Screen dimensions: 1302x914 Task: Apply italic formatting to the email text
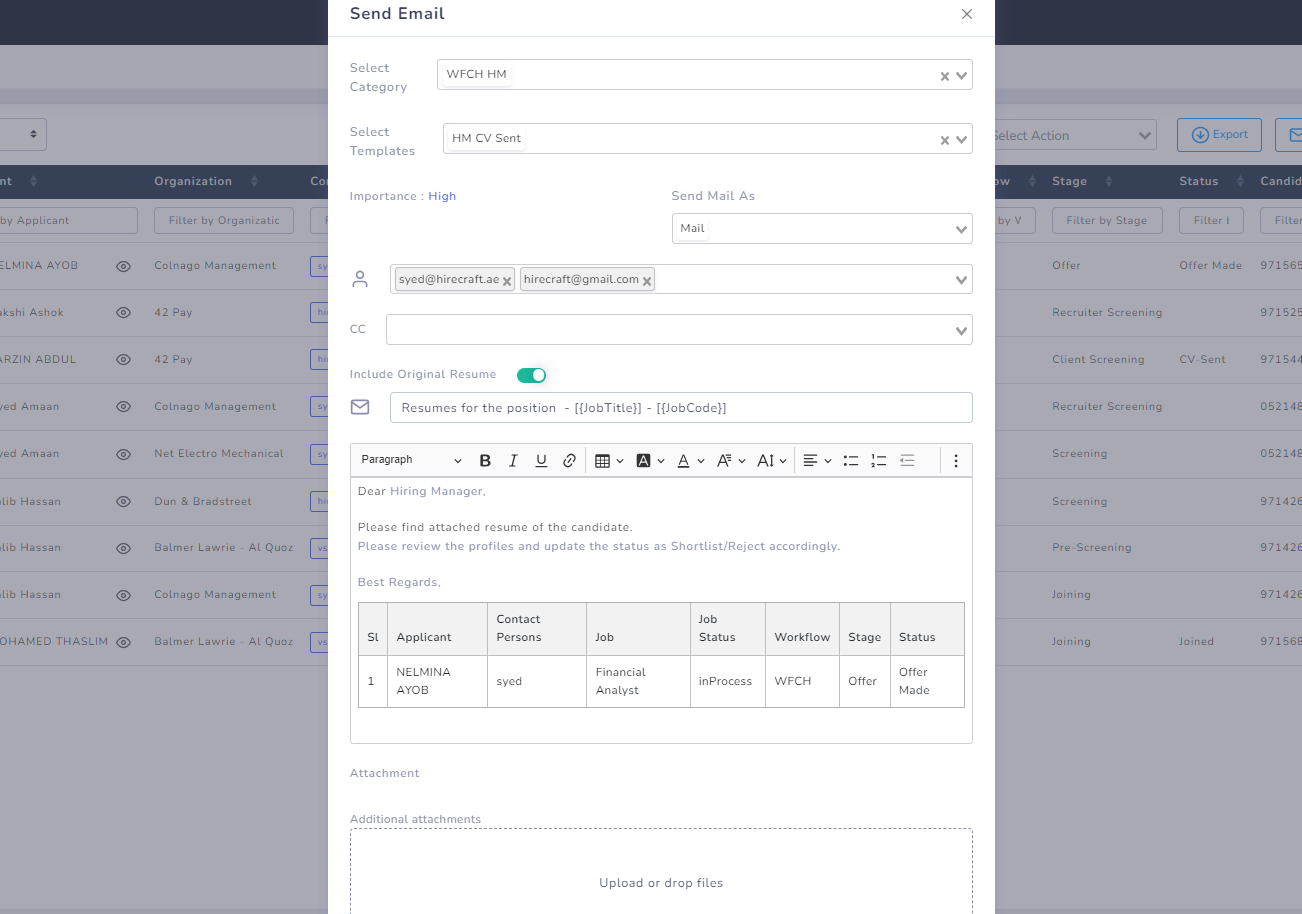point(513,460)
